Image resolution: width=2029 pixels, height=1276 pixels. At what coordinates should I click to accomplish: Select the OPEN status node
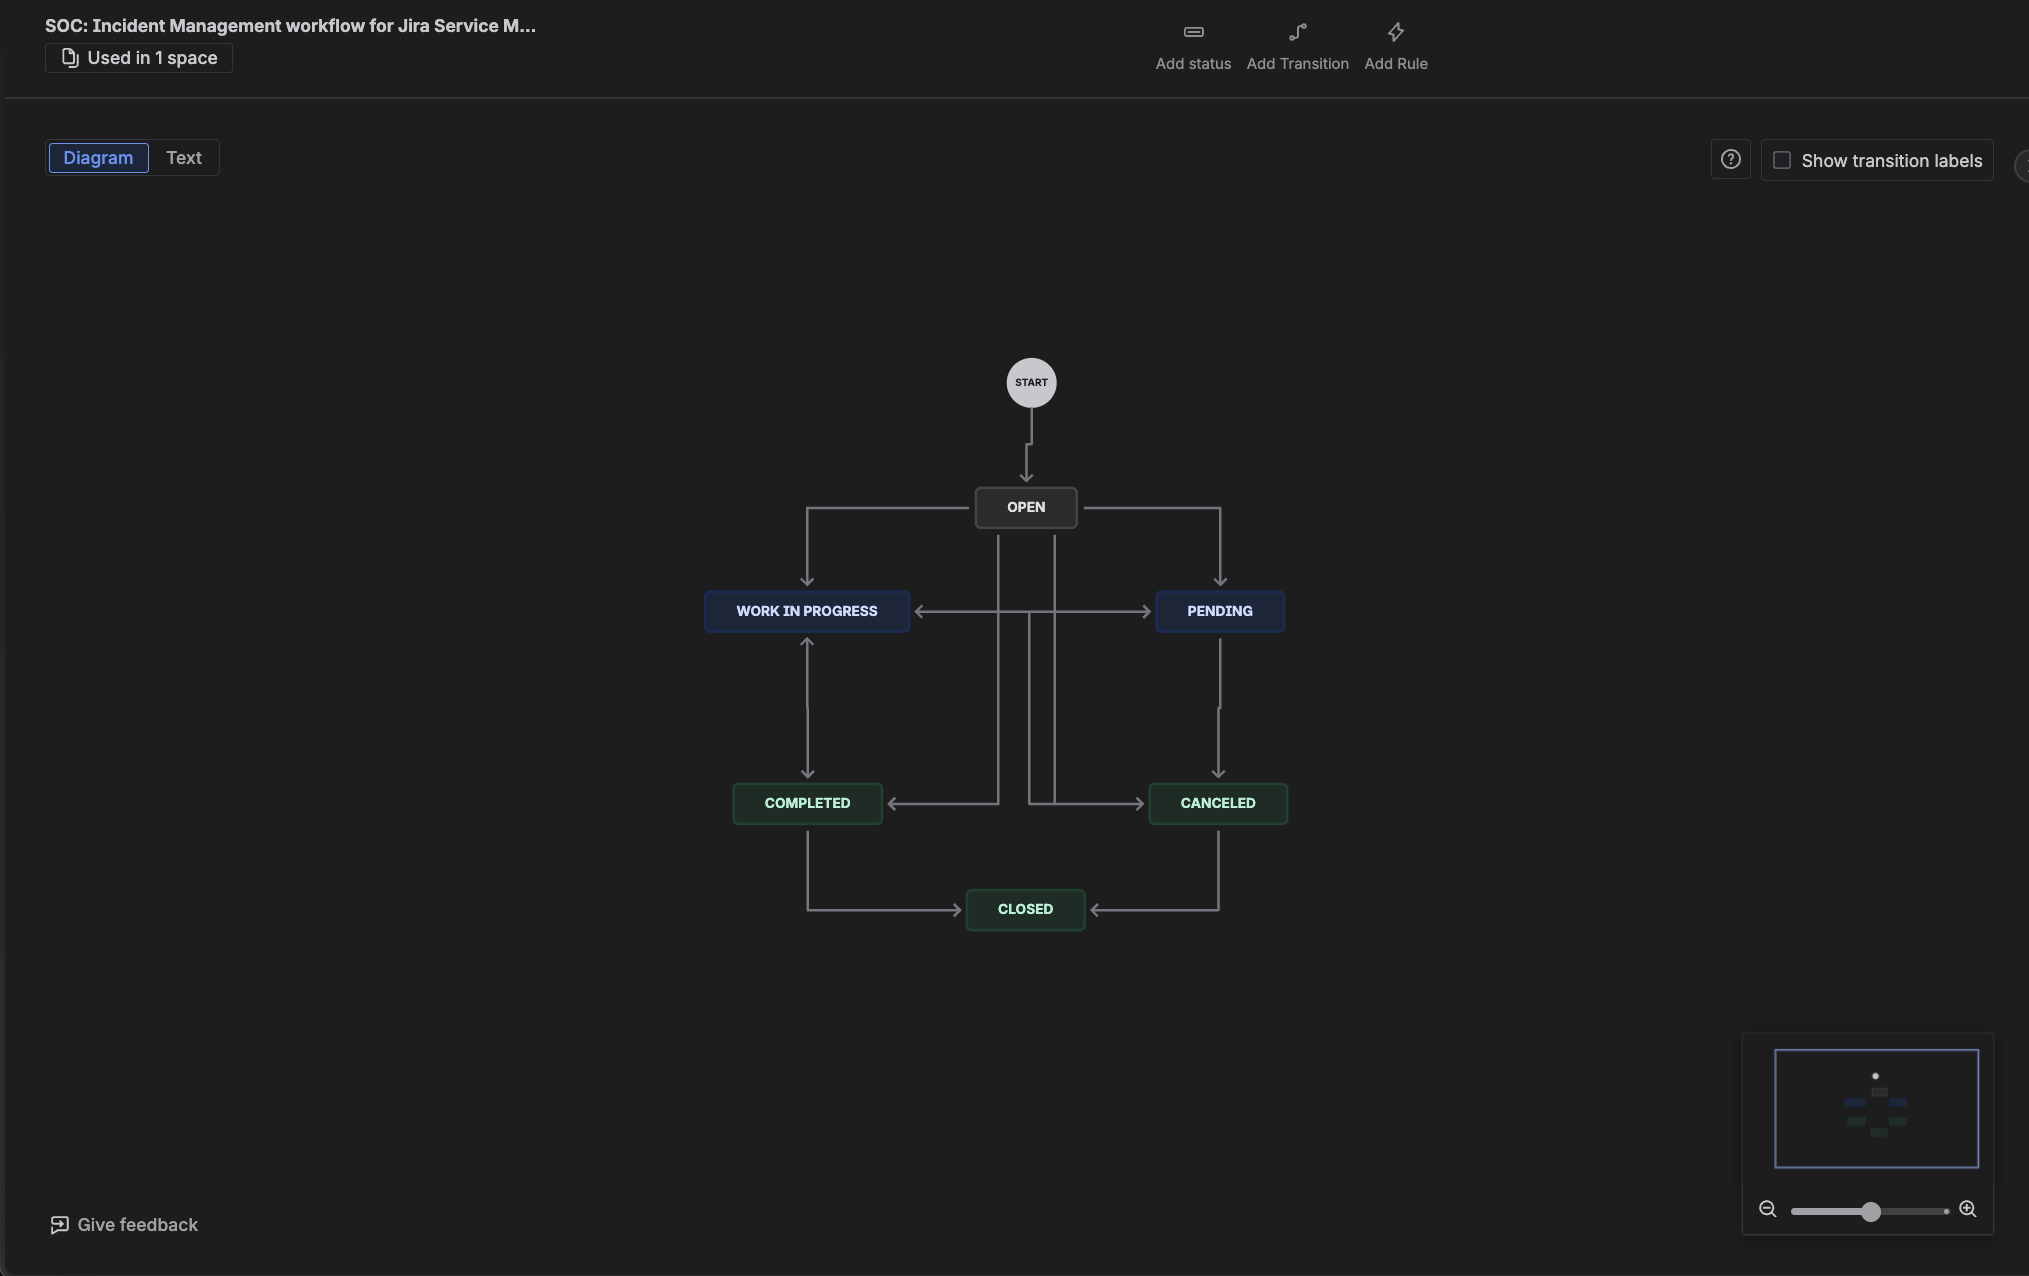coord(1026,508)
